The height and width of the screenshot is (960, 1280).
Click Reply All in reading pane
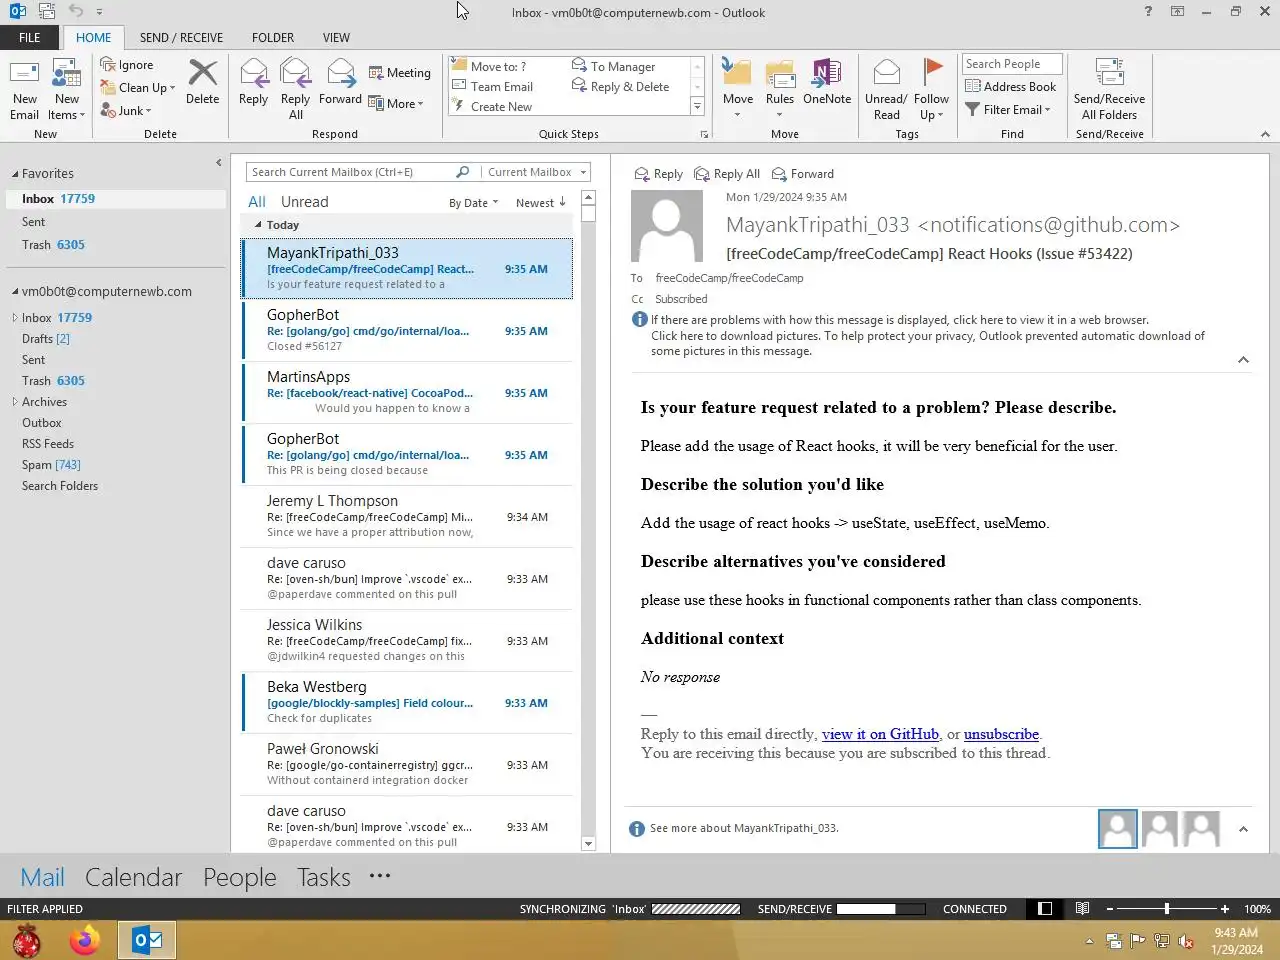point(727,174)
